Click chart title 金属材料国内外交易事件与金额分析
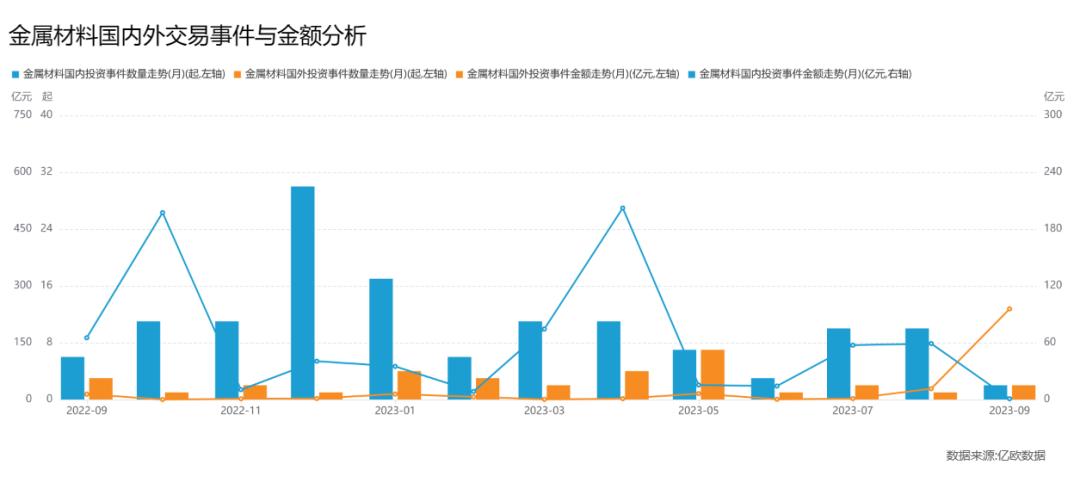Screen dimensions: 1080x477 pyautogui.click(x=187, y=37)
